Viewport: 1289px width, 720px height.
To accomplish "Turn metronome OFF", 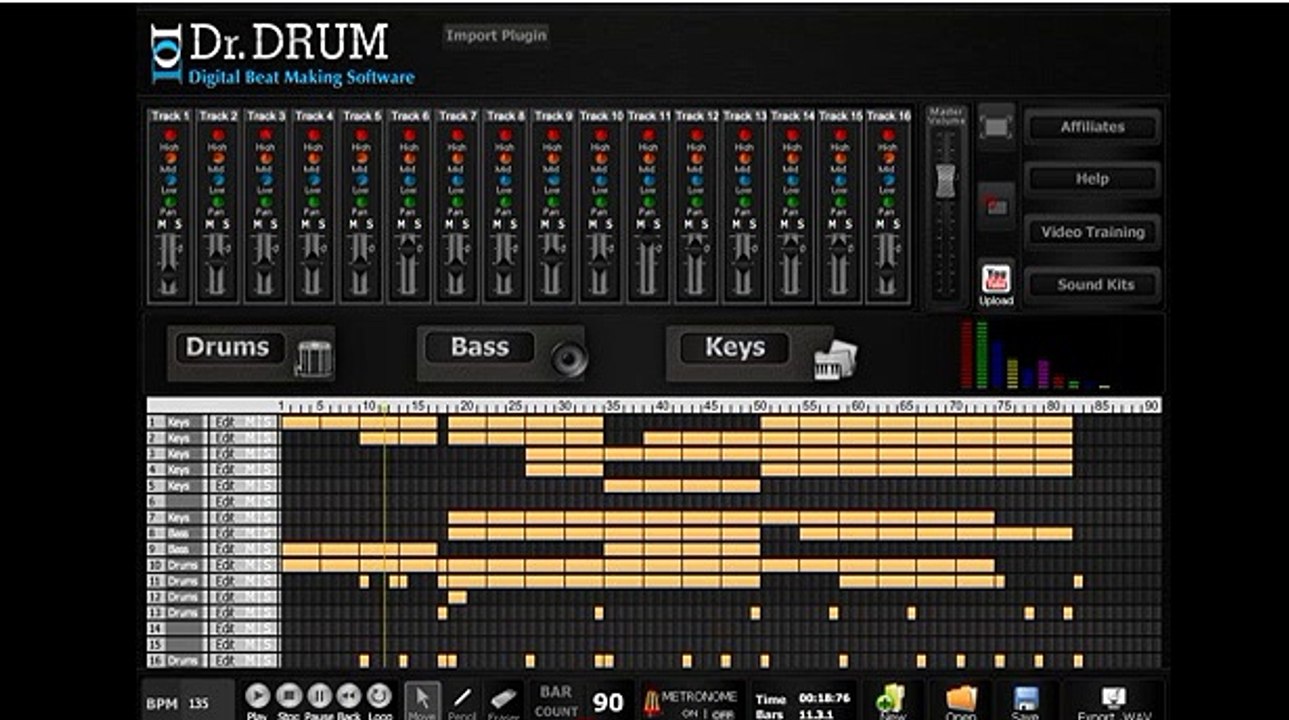I will click(723, 714).
